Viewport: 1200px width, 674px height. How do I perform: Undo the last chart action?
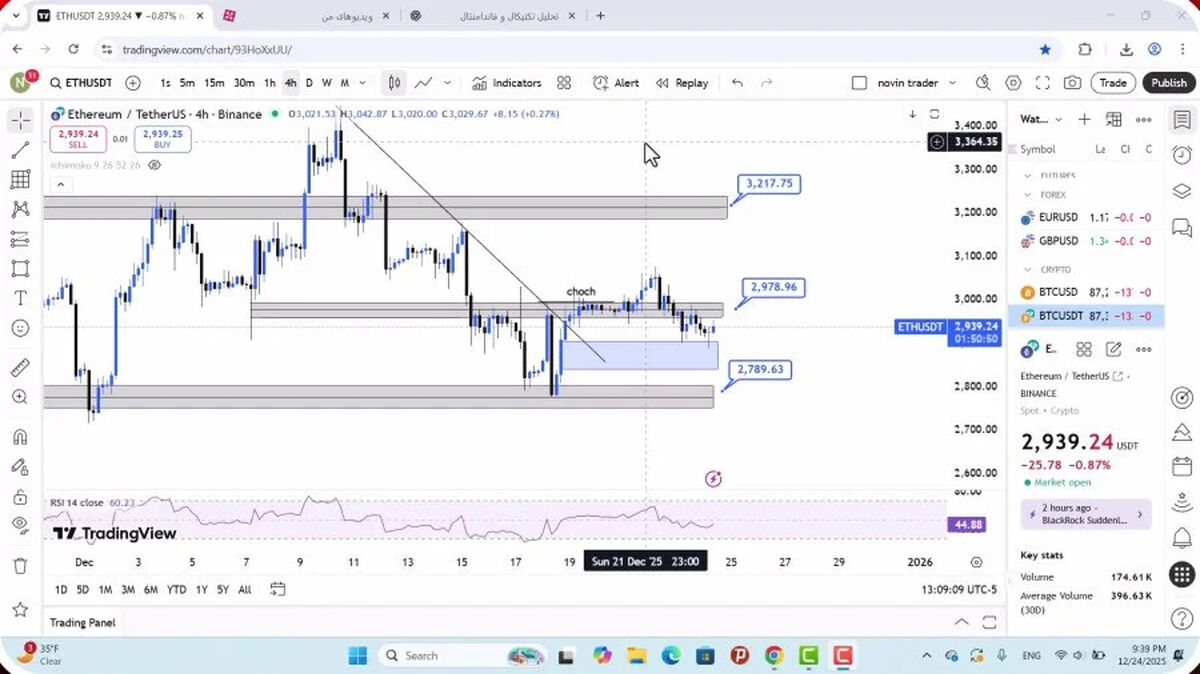point(738,83)
